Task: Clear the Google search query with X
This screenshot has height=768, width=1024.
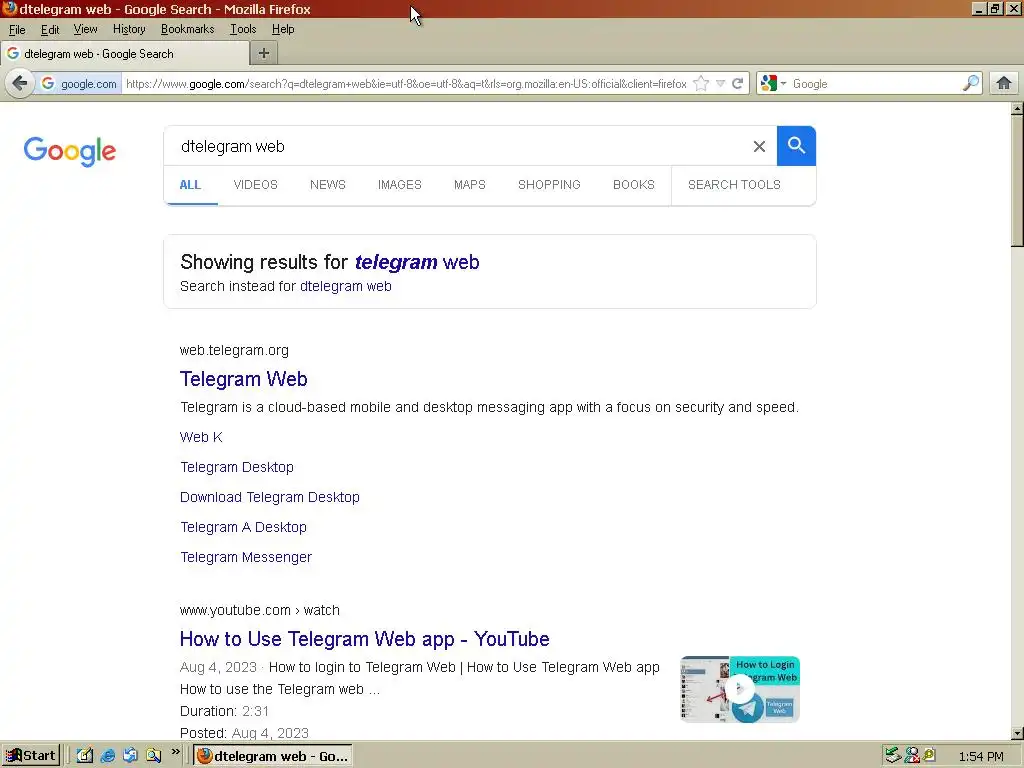Action: [759, 146]
